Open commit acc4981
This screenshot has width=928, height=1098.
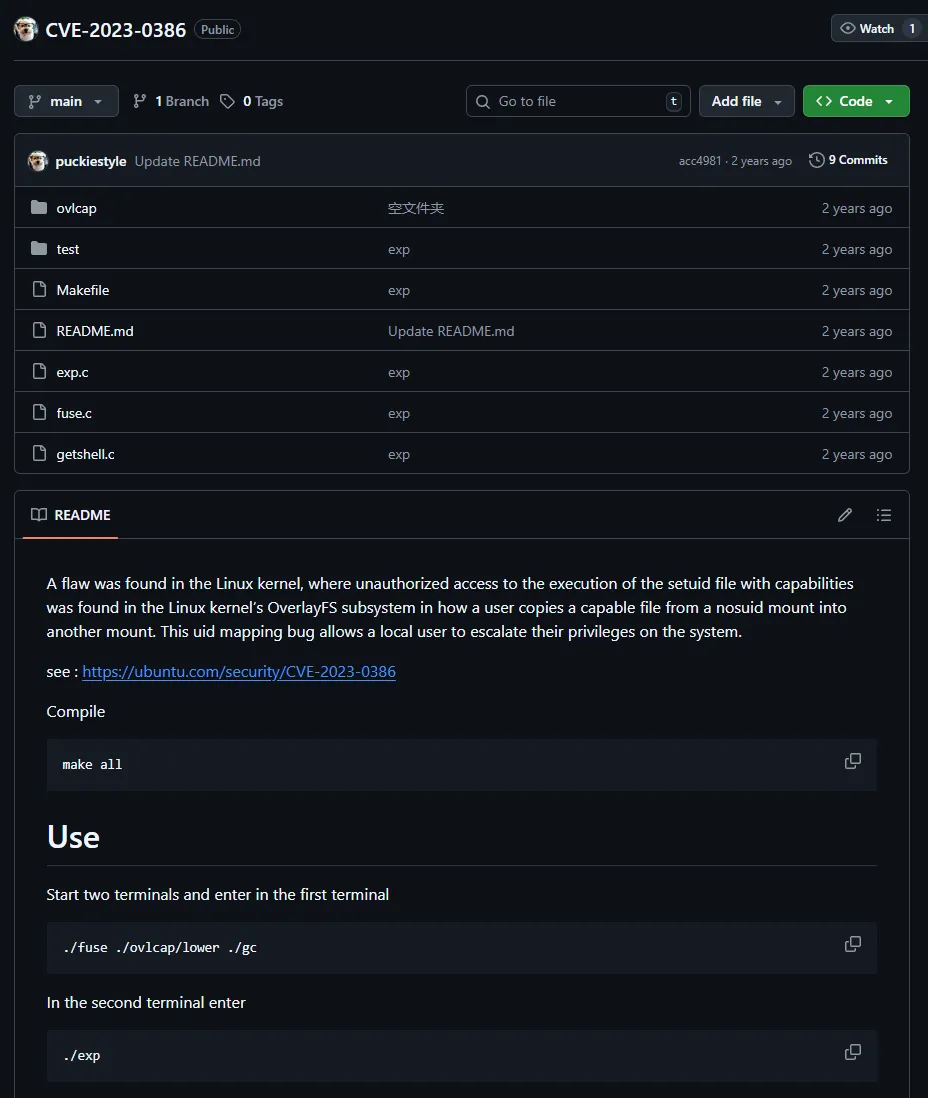point(699,161)
